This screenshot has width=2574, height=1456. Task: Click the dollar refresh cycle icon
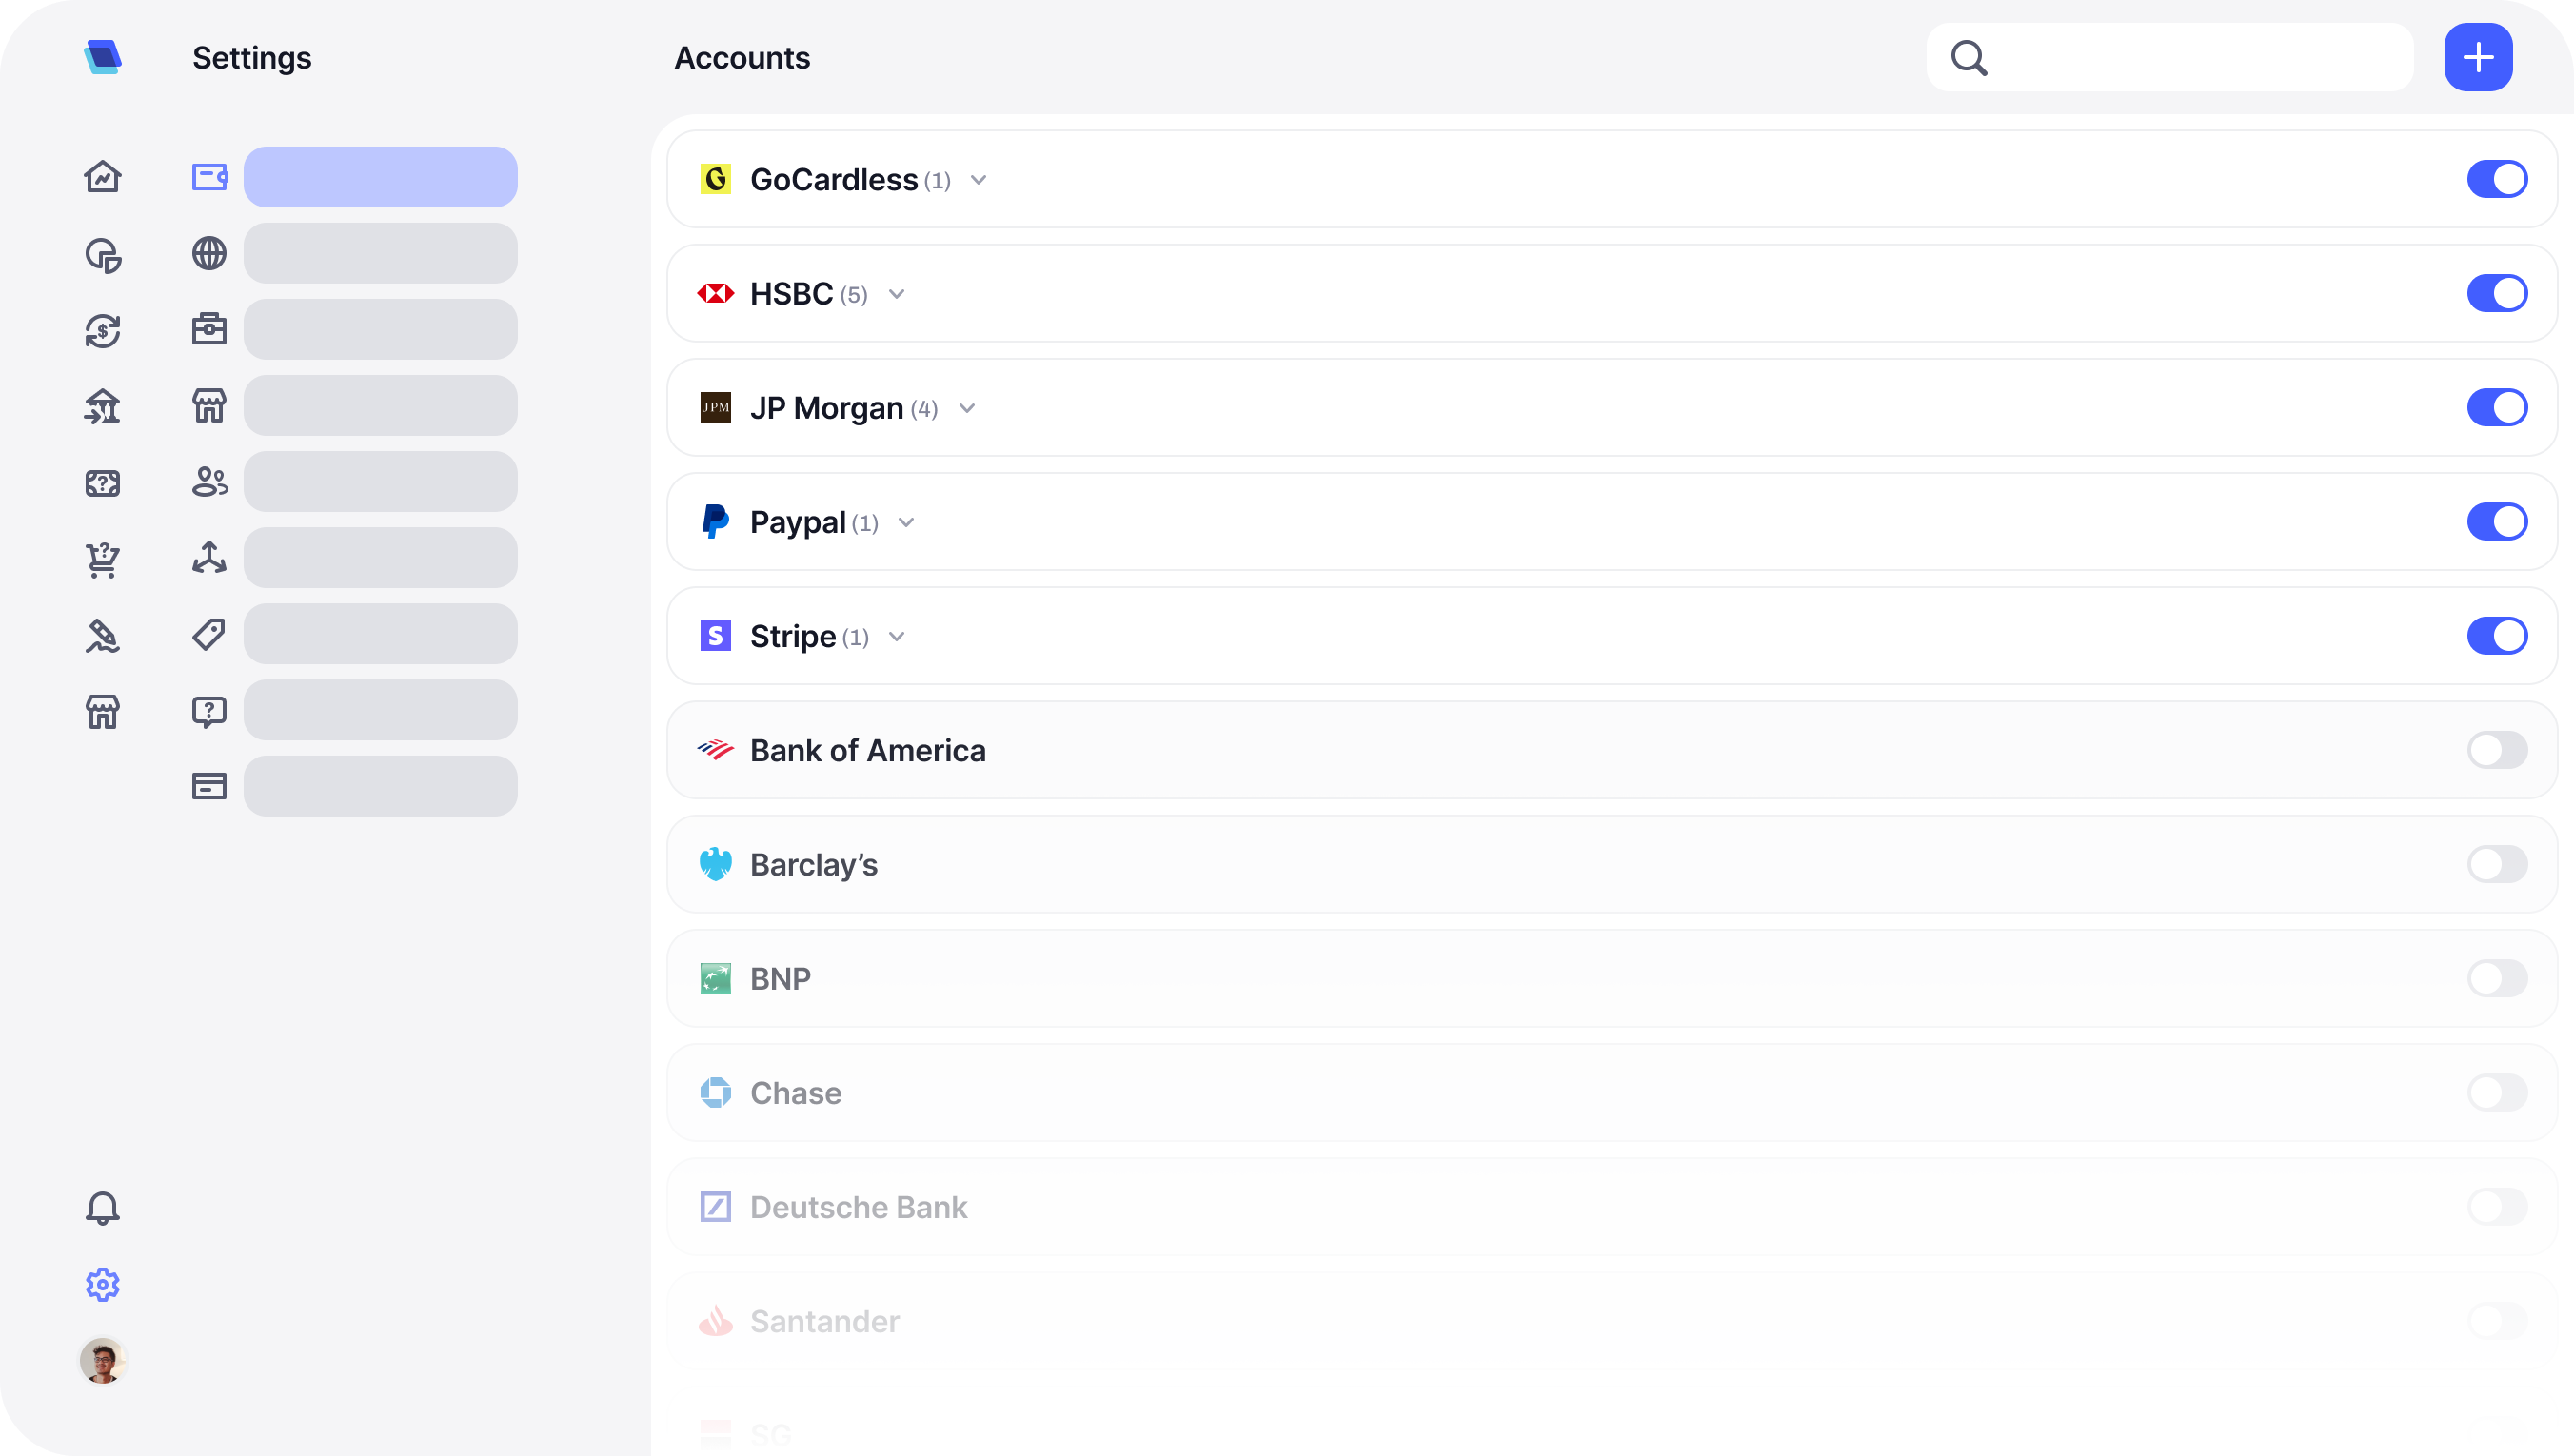coord(102,330)
